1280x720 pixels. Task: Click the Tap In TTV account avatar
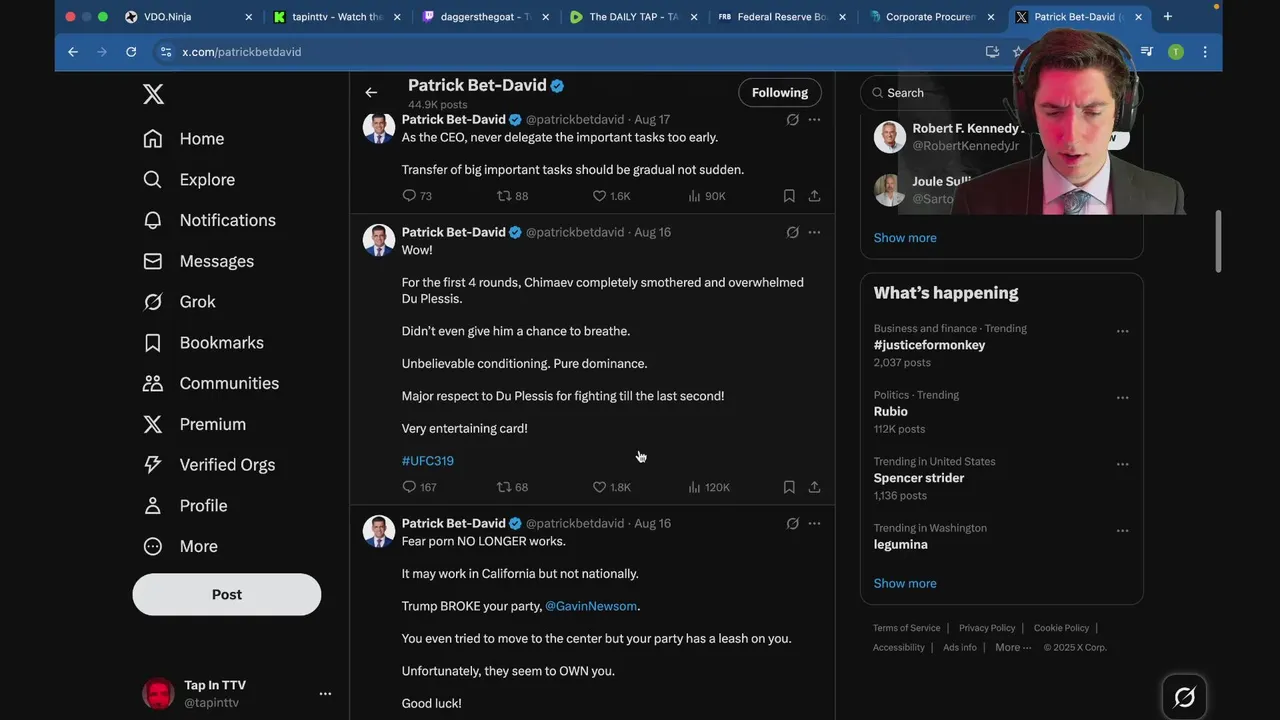(158, 693)
